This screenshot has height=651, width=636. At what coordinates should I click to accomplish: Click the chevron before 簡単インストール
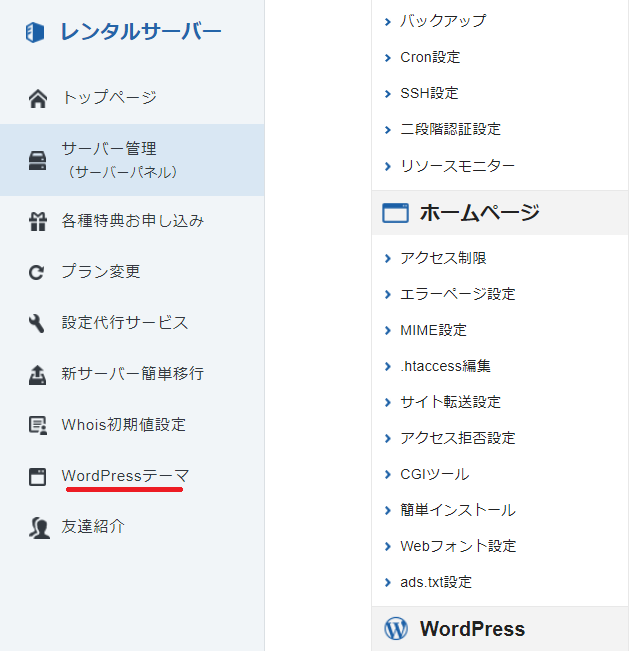click(388, 511)
